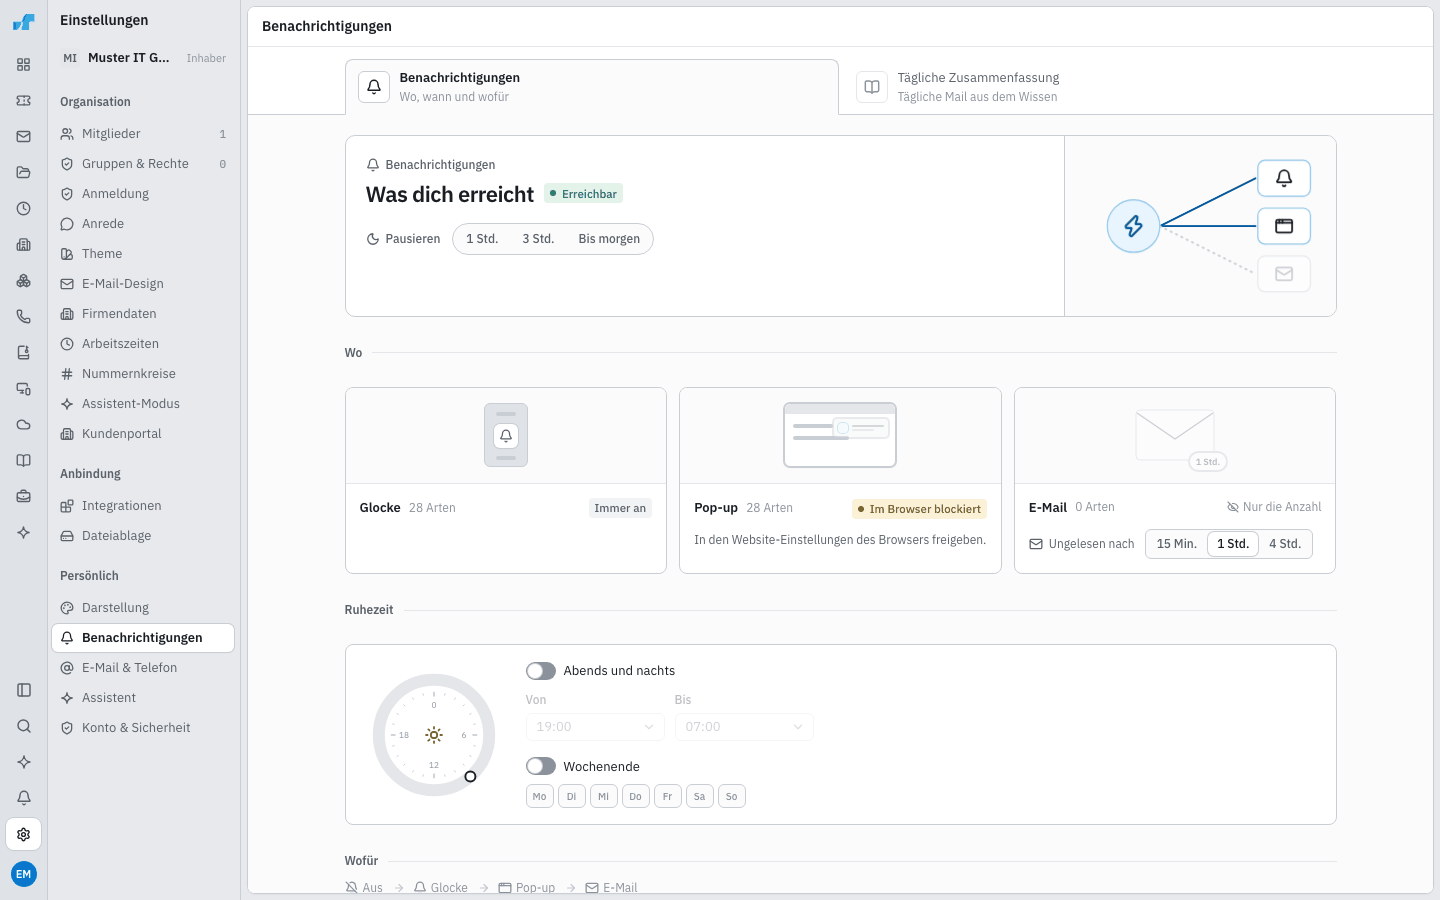Screen dimensions: 1440x900
Task: Open the ticket icon in the left rail
Action: tap(24, 101)
